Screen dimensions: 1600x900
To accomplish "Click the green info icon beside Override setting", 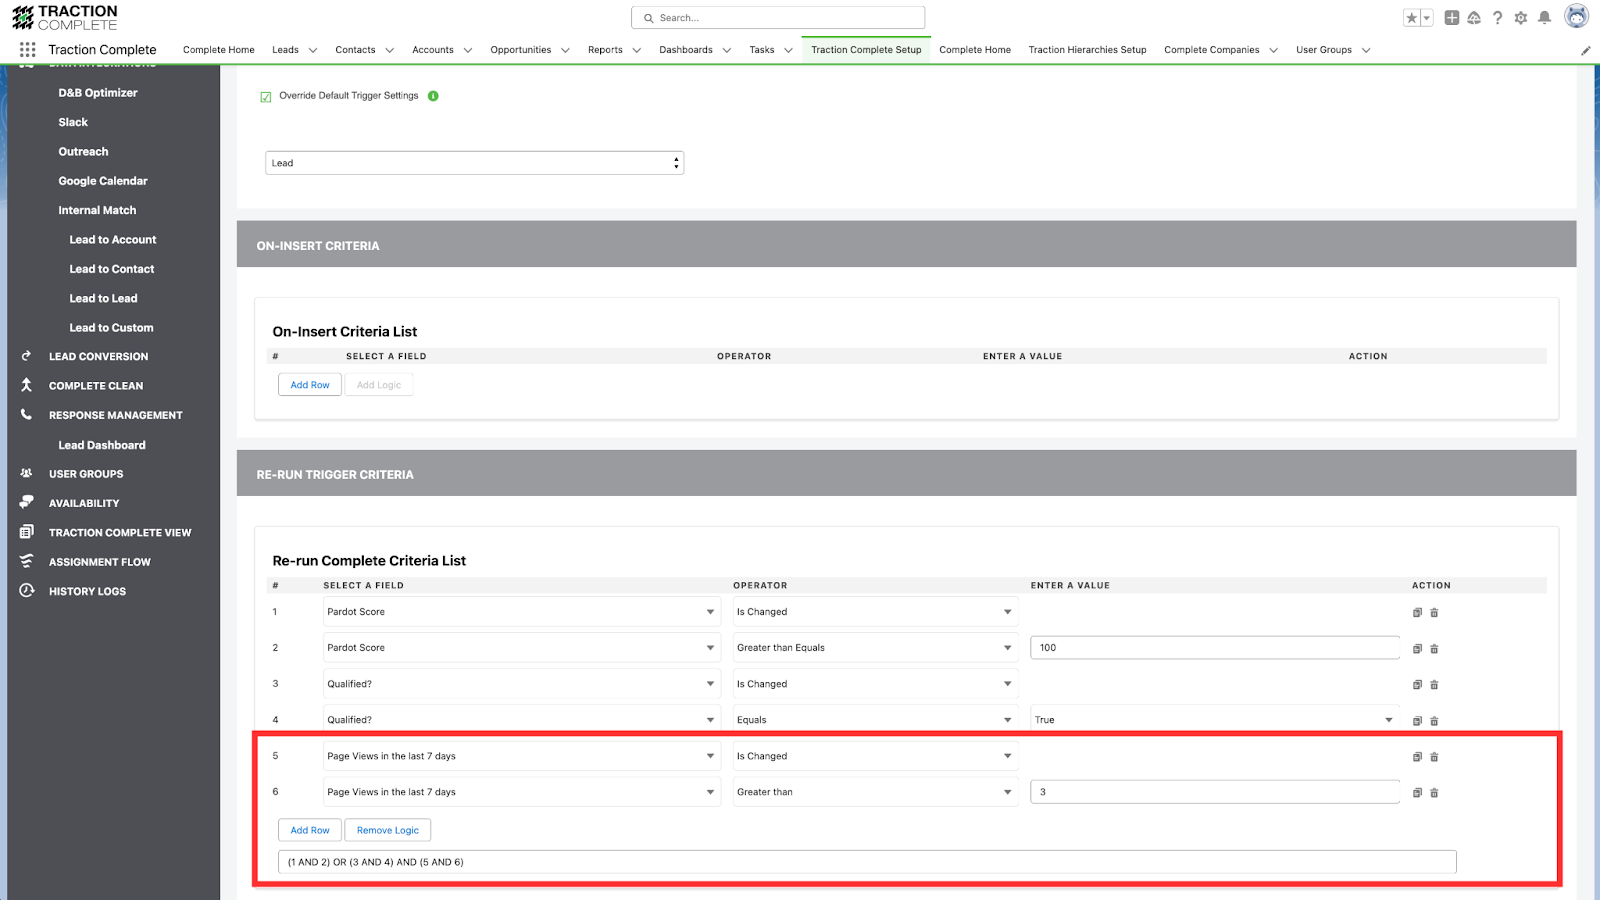I will click(x=433, y=96).
